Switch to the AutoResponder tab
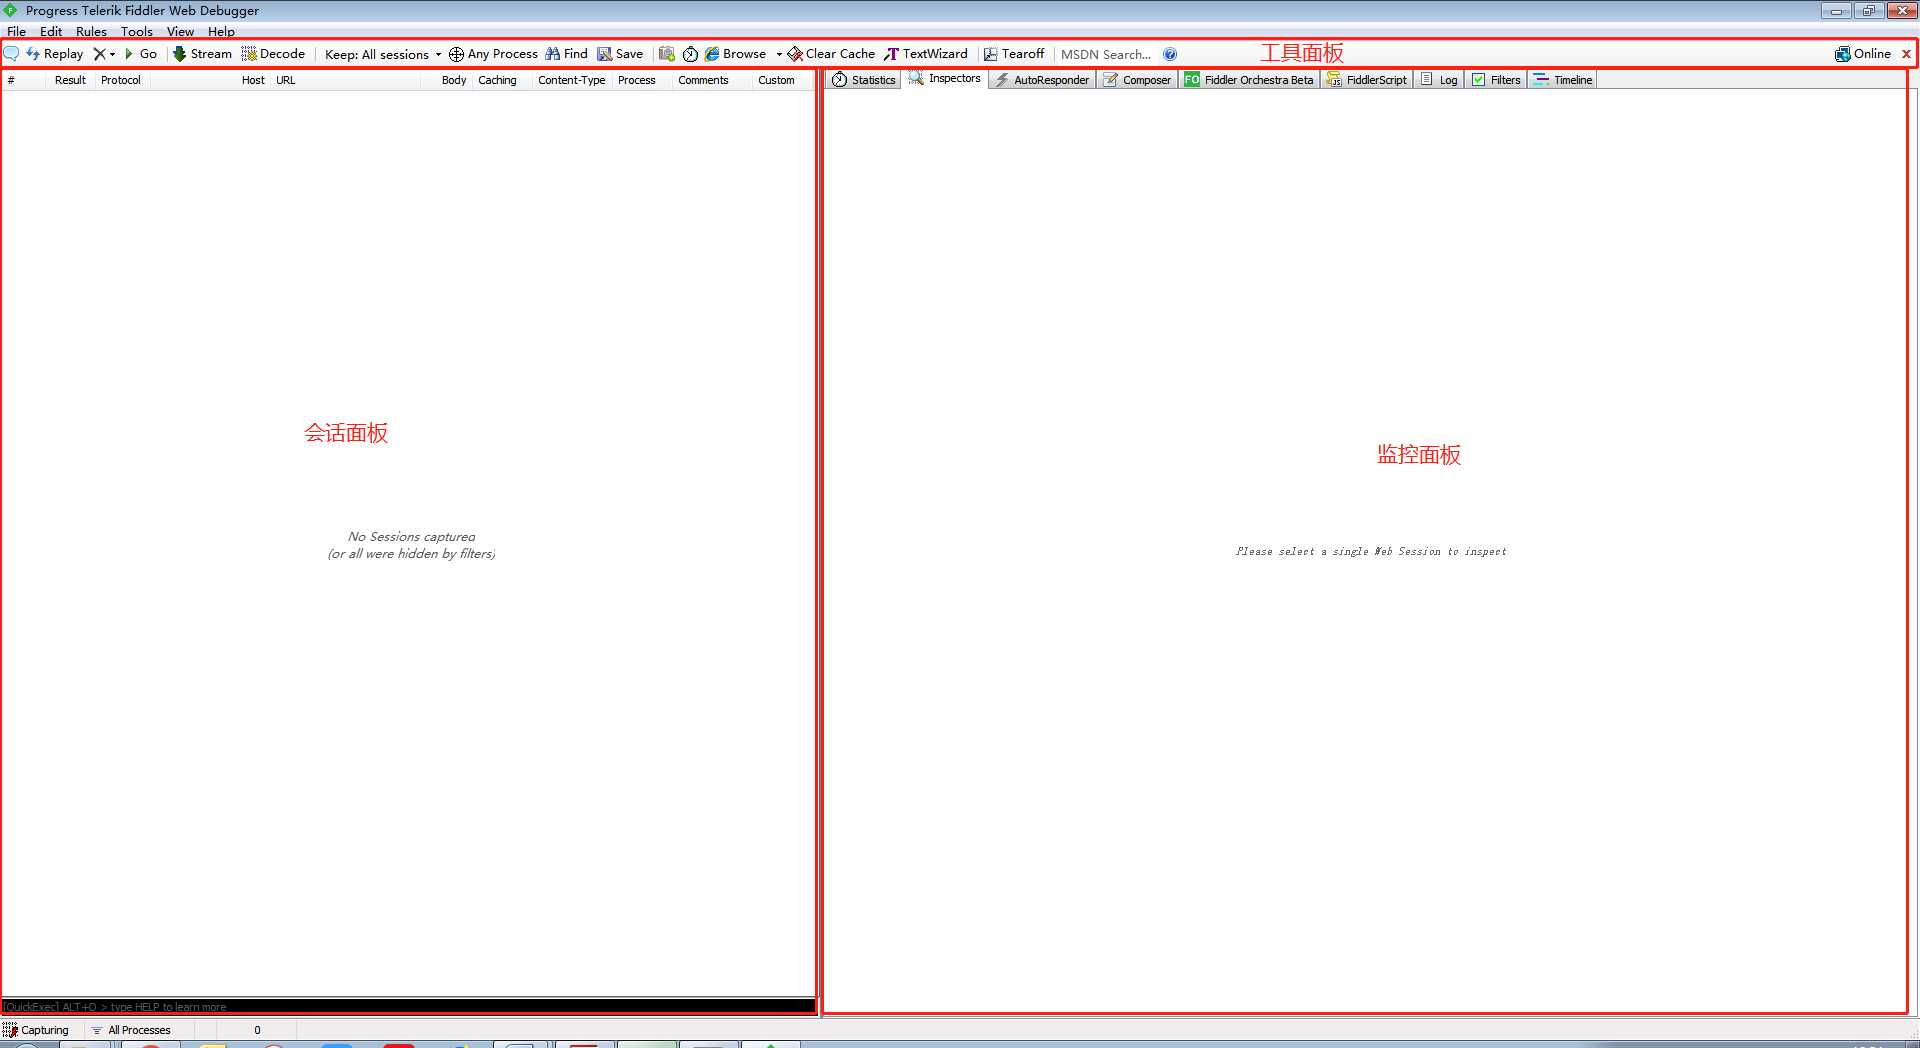This screenshot has width=1920, height=1048. [x=1042, y=80]
